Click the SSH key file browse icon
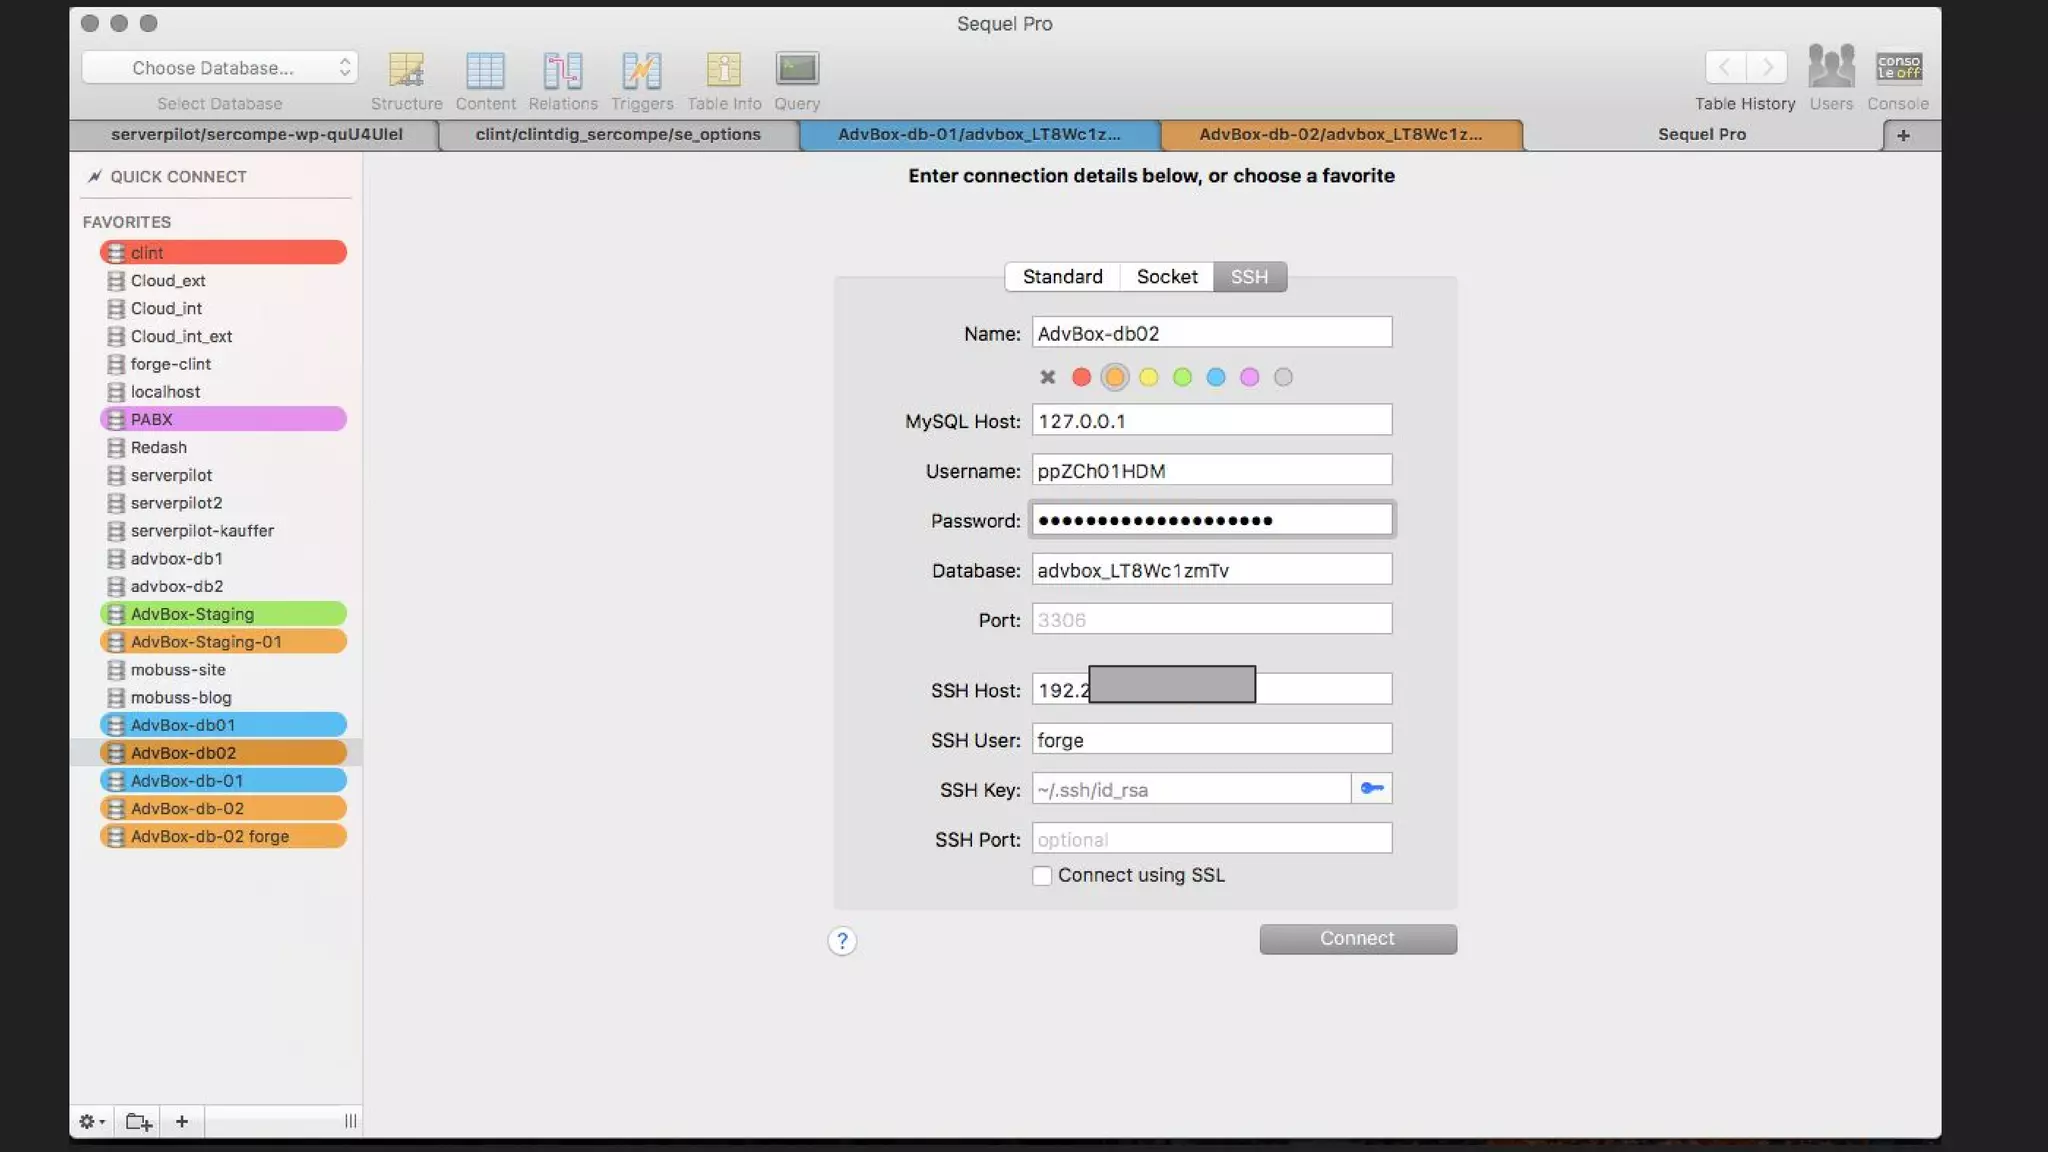This screenshot has width=2048, height=1152. click(x=1372, y=789)
